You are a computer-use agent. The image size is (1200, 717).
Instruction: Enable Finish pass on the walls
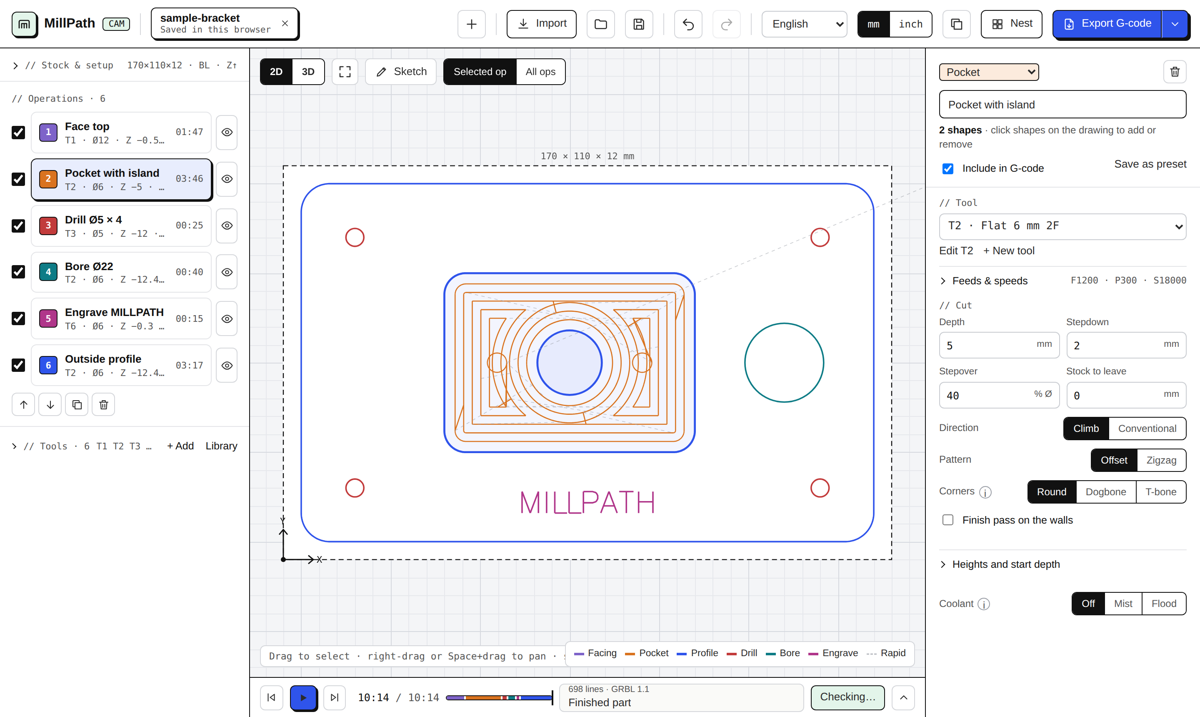tap(948, 520)
